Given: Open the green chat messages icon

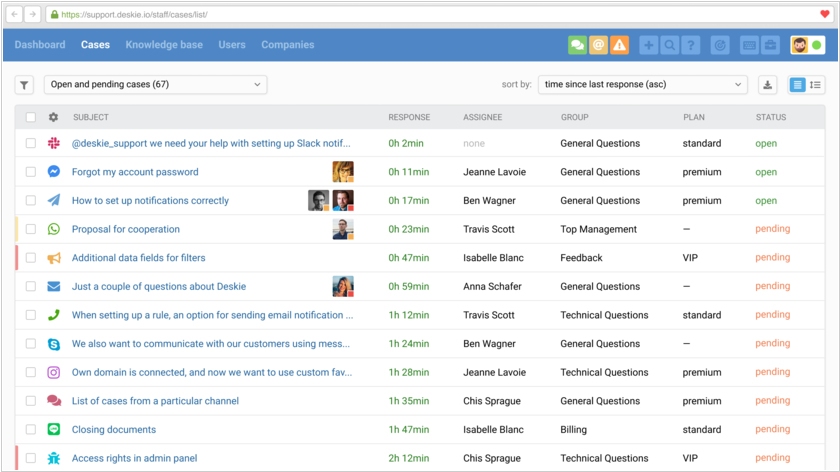Looking at the screenshot, I should 577,45.
